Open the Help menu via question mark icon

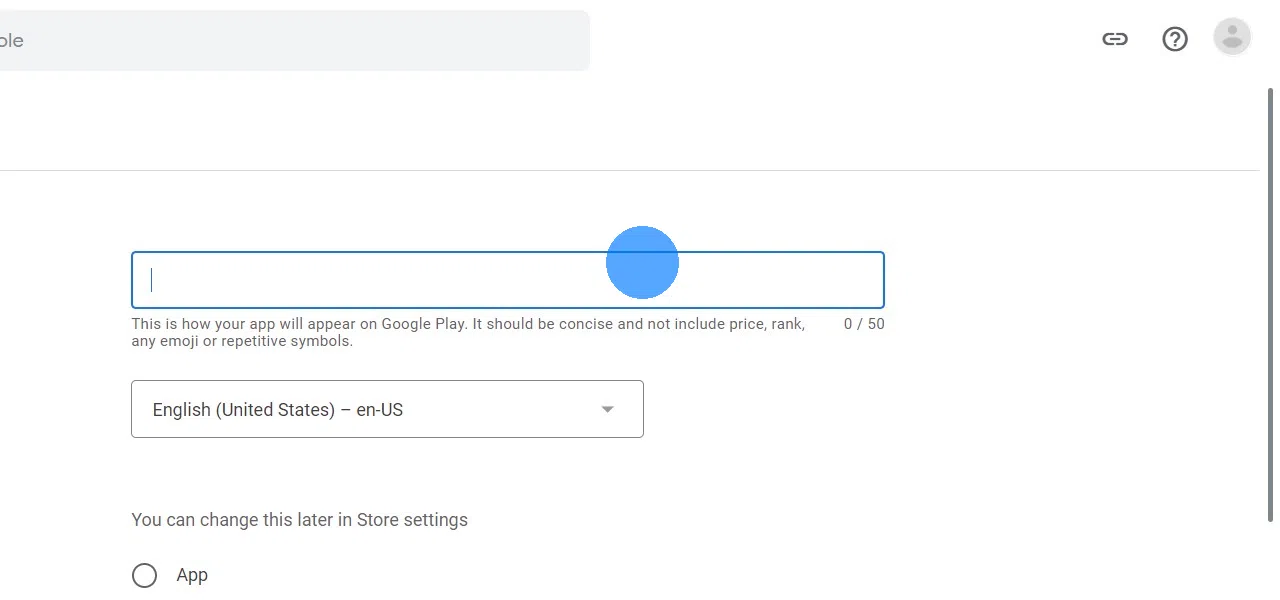[x=1174, y=38]
